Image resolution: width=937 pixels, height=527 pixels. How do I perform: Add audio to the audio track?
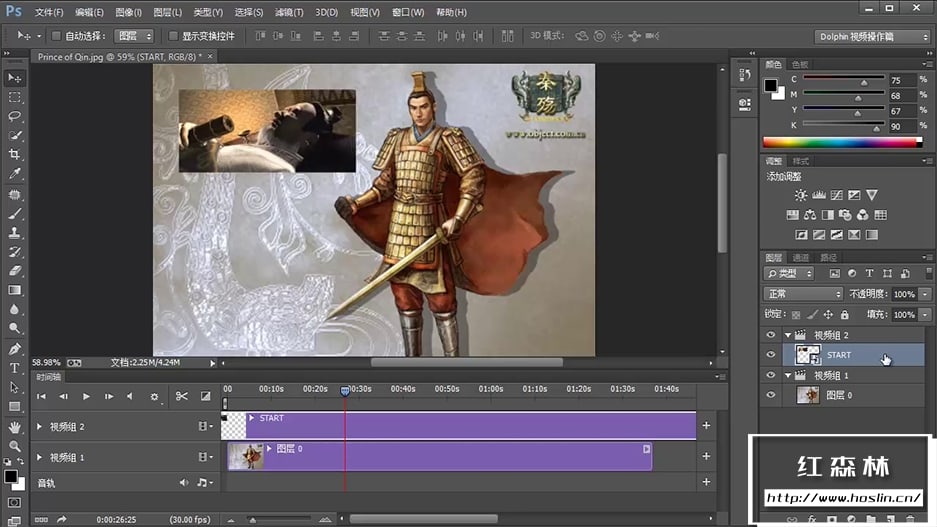(706, 482)
